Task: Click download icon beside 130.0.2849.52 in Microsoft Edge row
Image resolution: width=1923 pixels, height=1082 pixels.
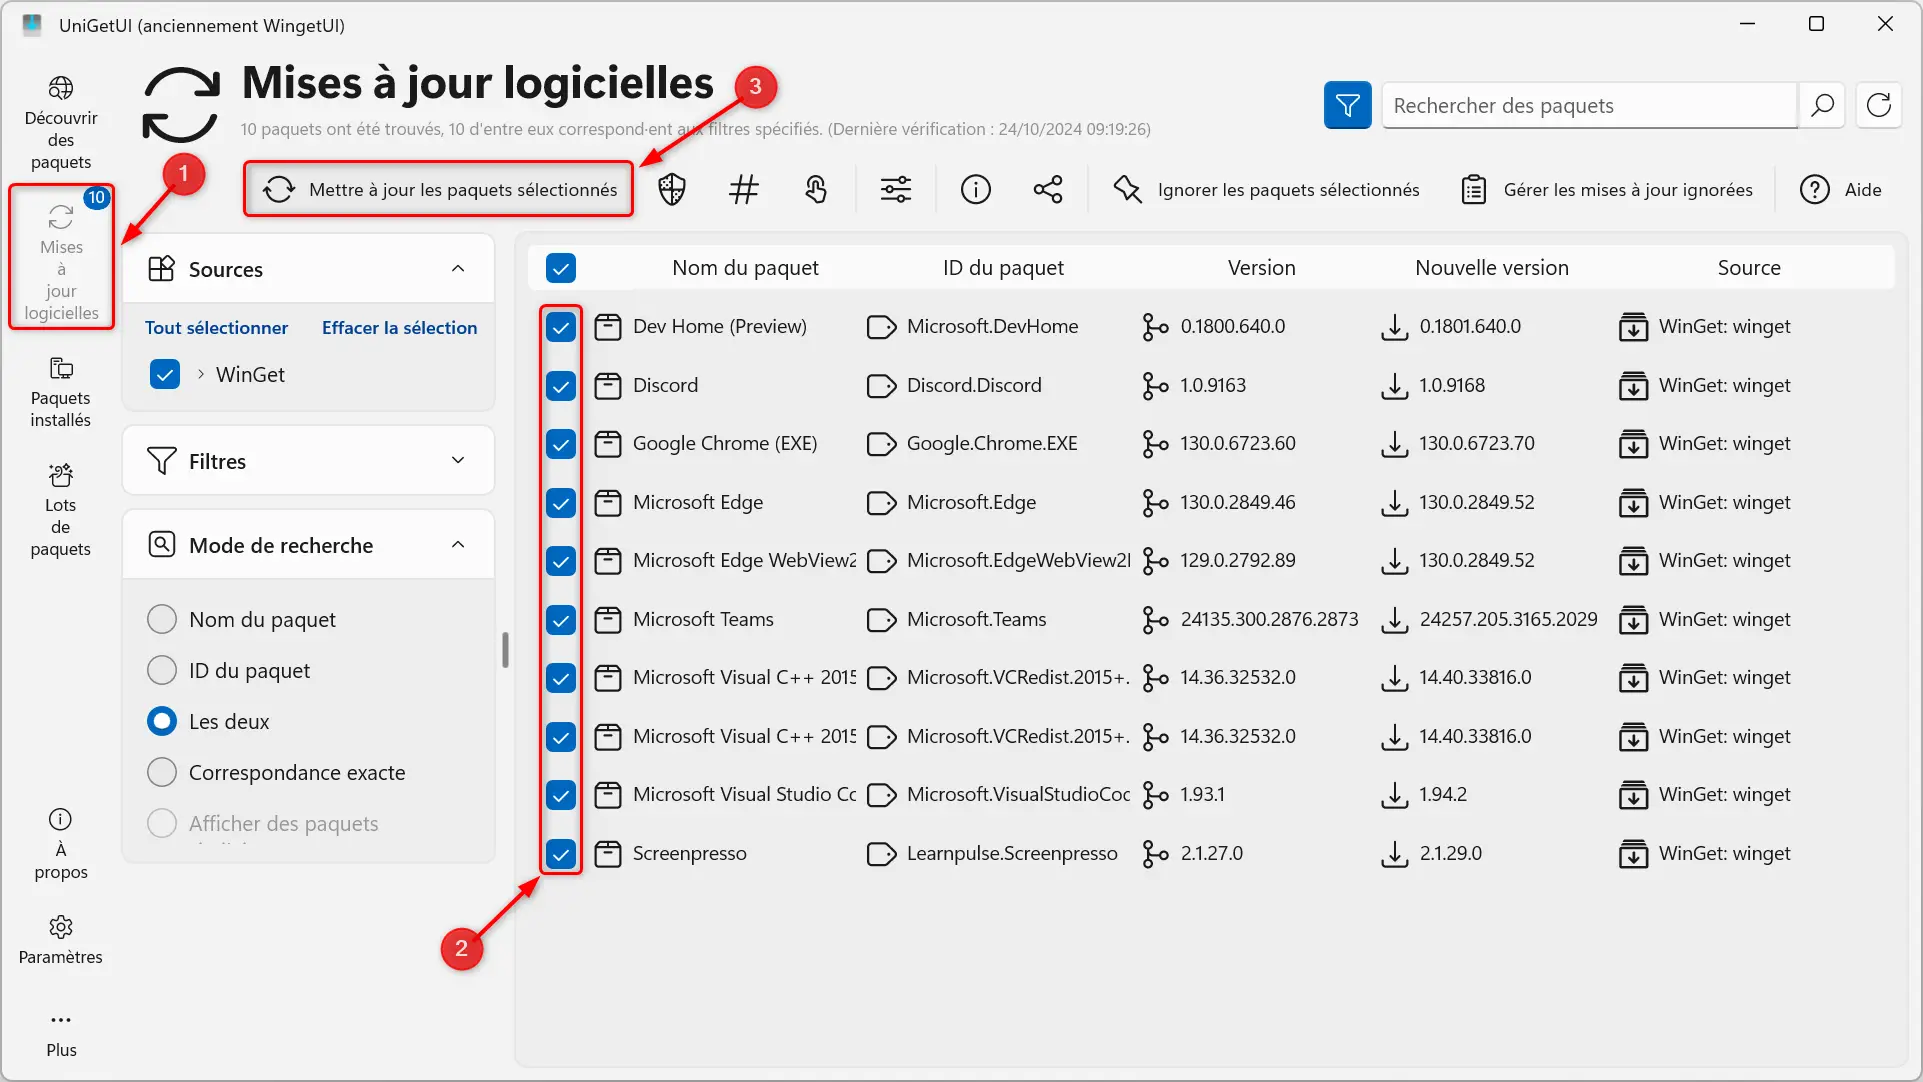Action: pyautogui.click(x=1394, y=503)
